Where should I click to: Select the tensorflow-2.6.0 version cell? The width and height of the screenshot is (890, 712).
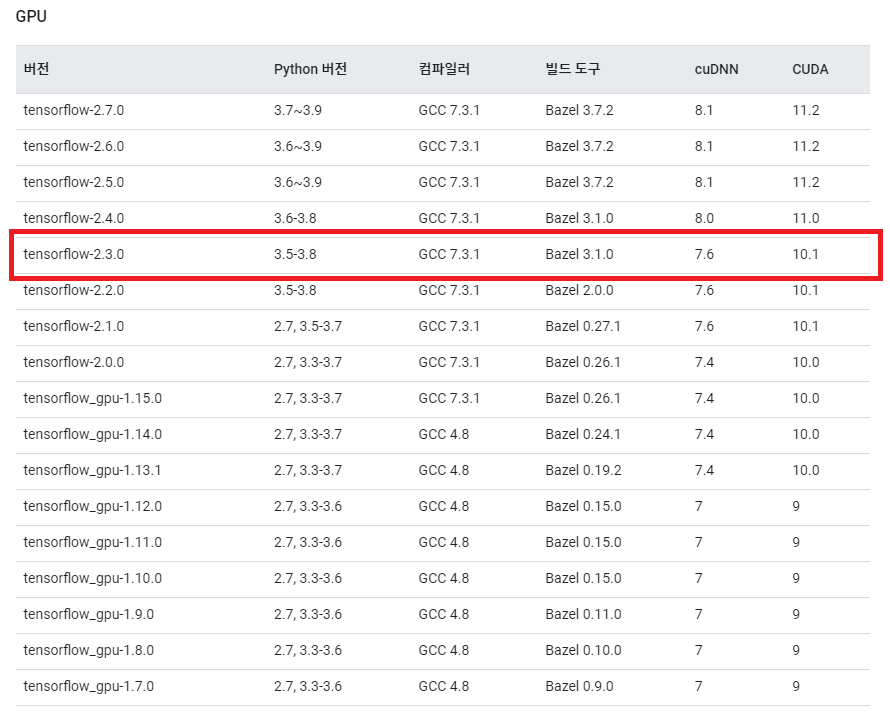[x=74, y=146]
